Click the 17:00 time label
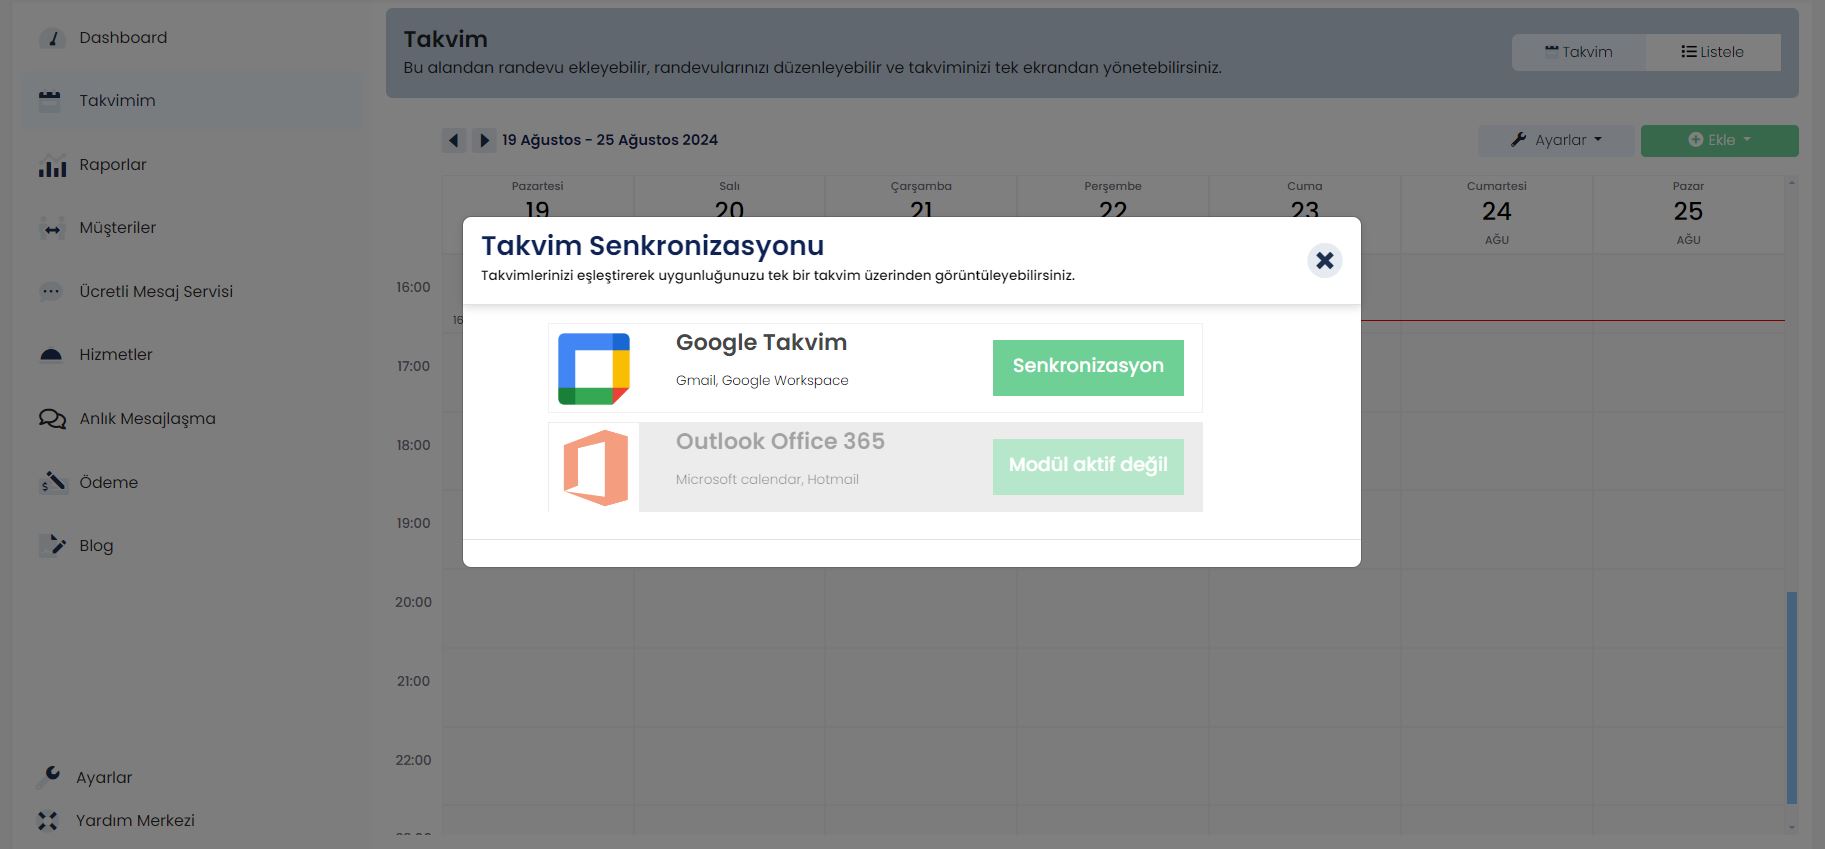Image resolution: width=1825 pixels, height=849 pixels. 413,366
